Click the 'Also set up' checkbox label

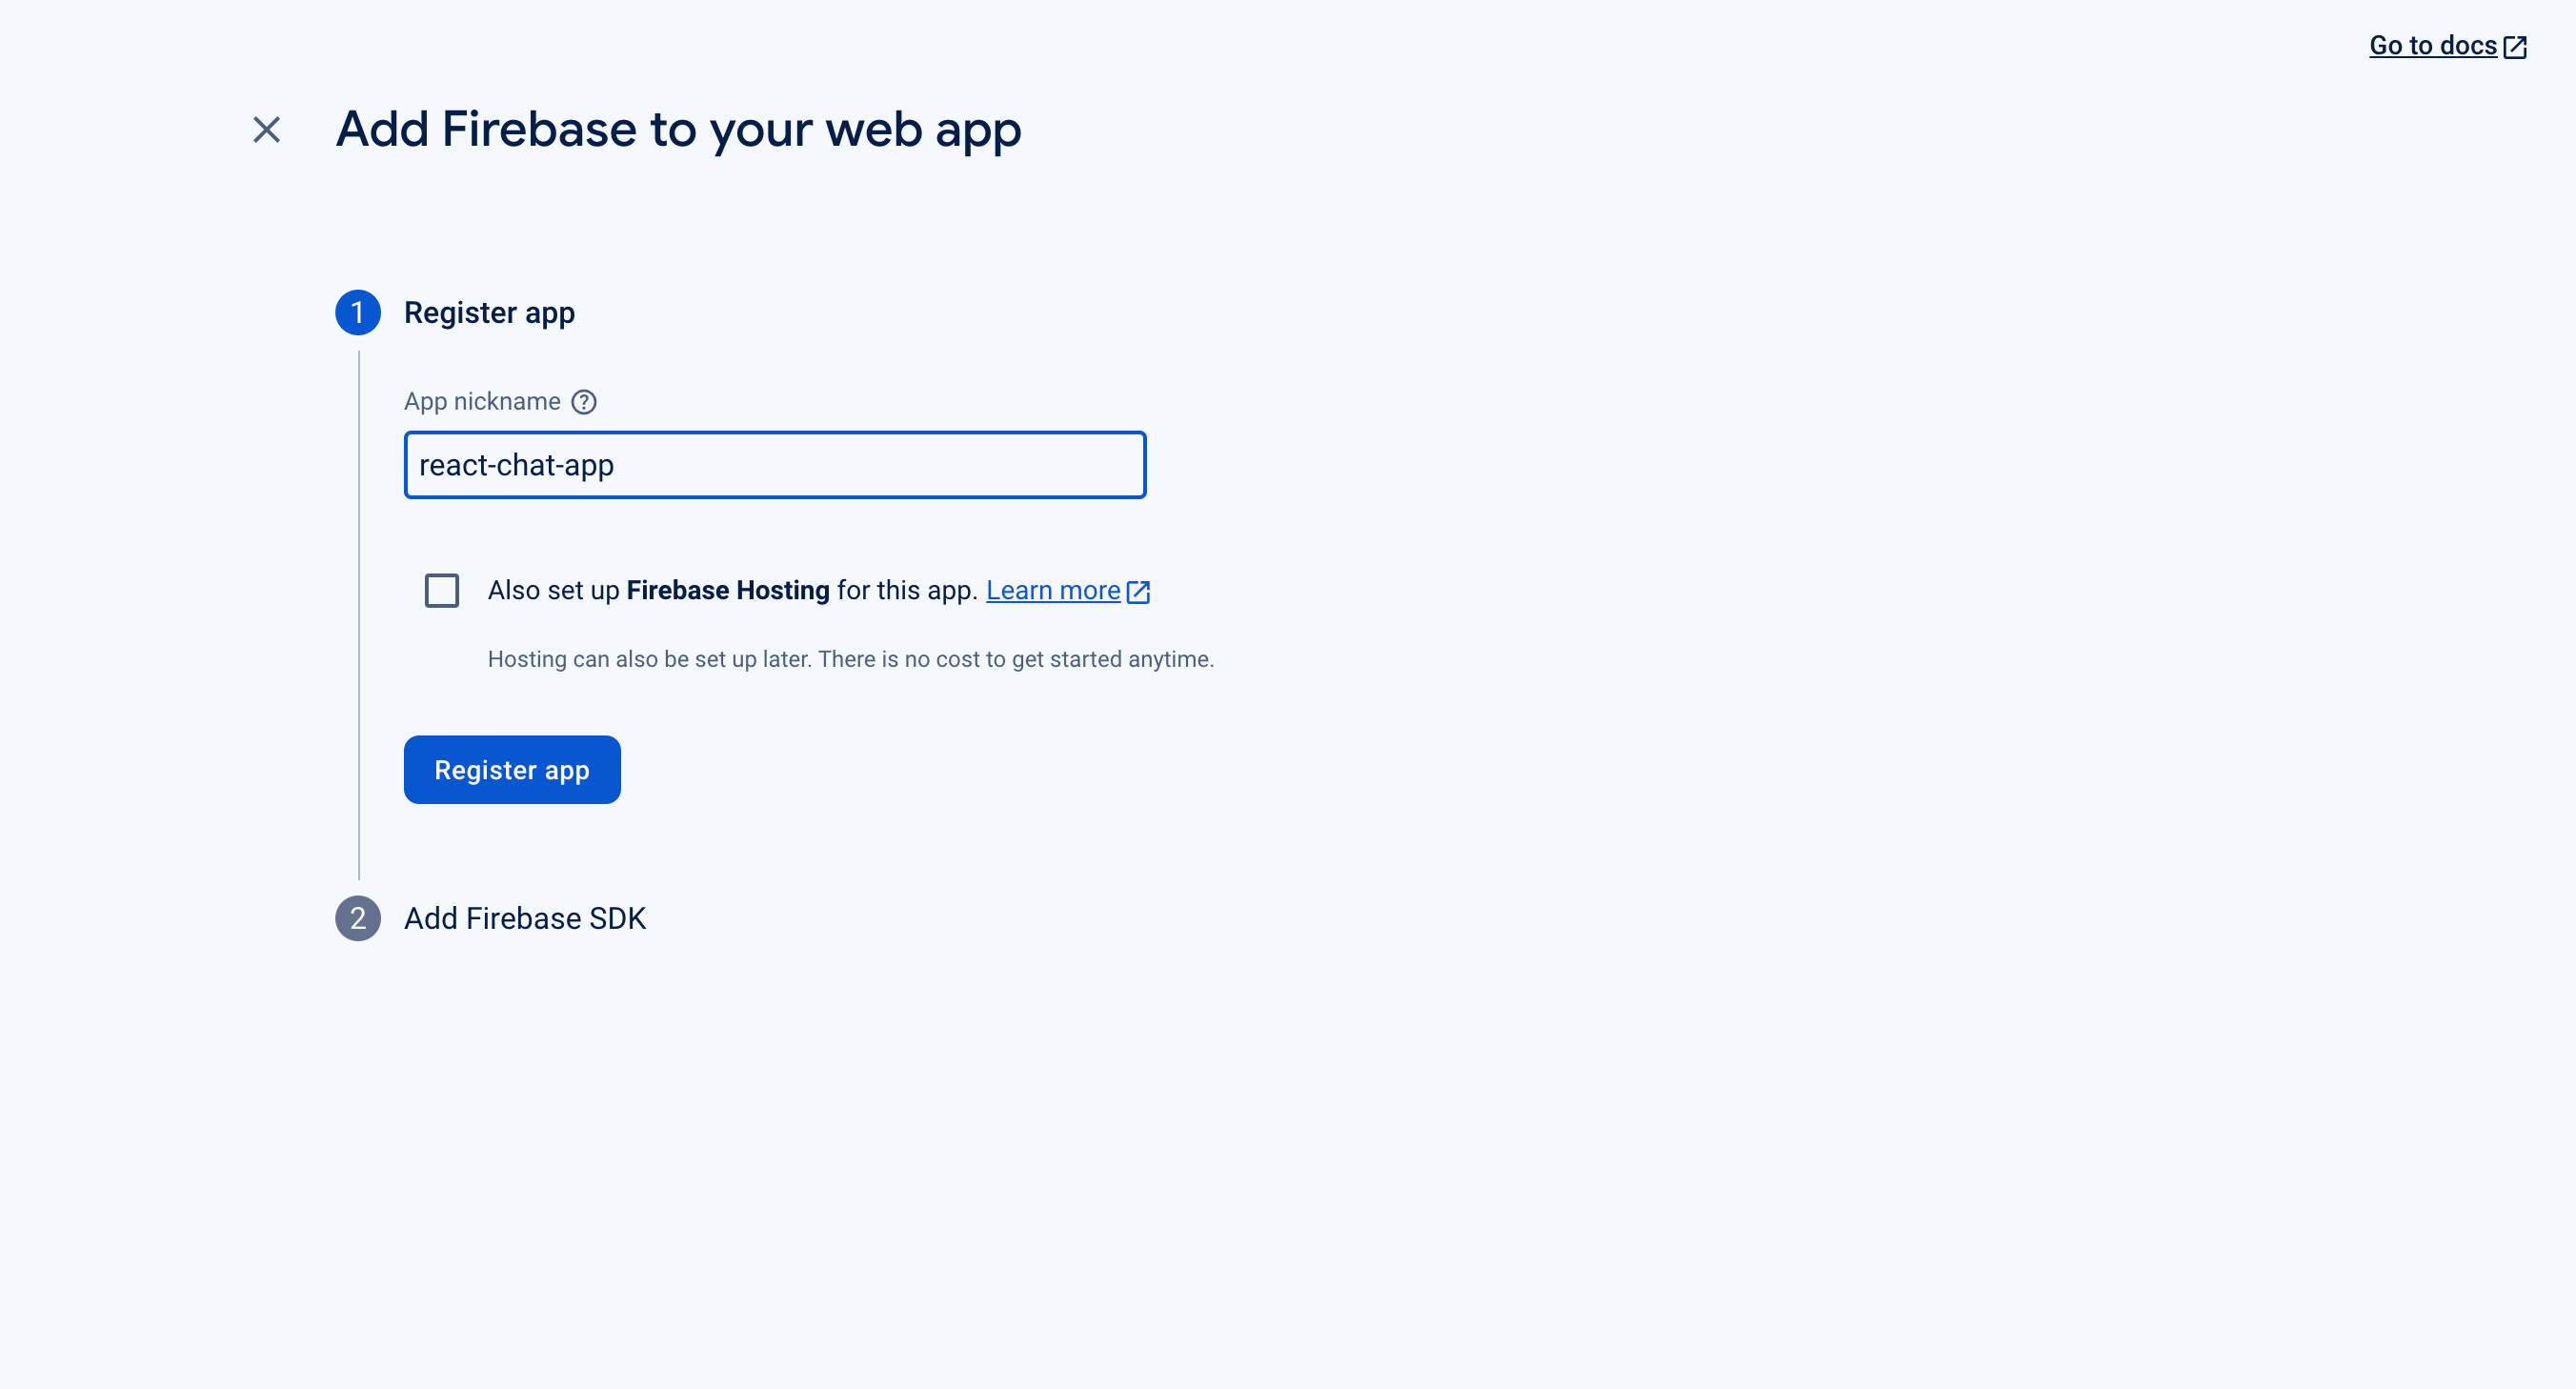click(x=554, y=591)
